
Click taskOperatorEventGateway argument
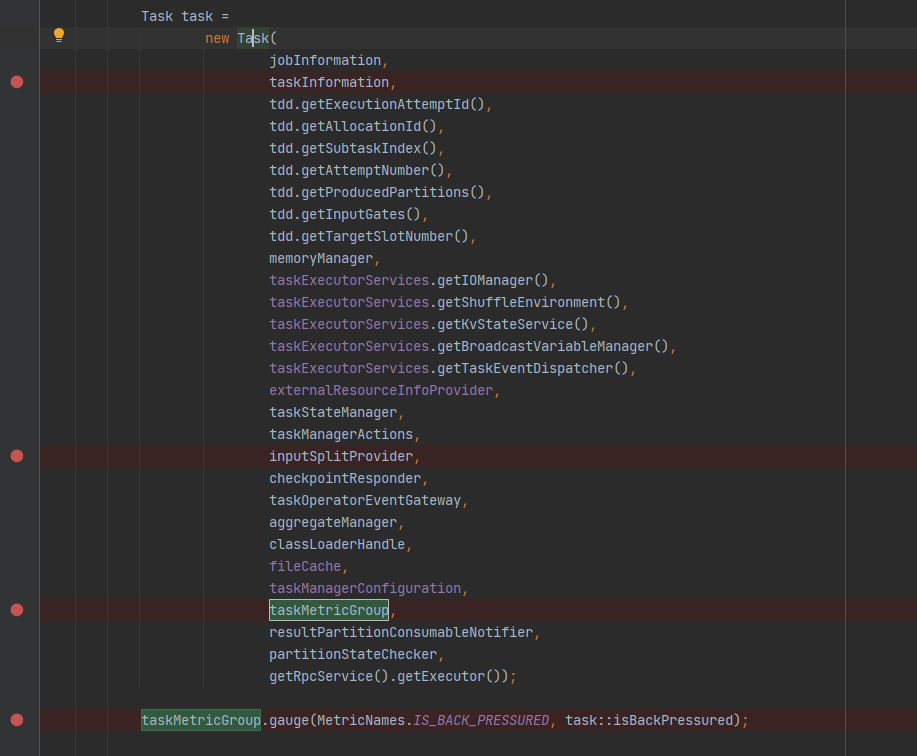tap(365, 500)
